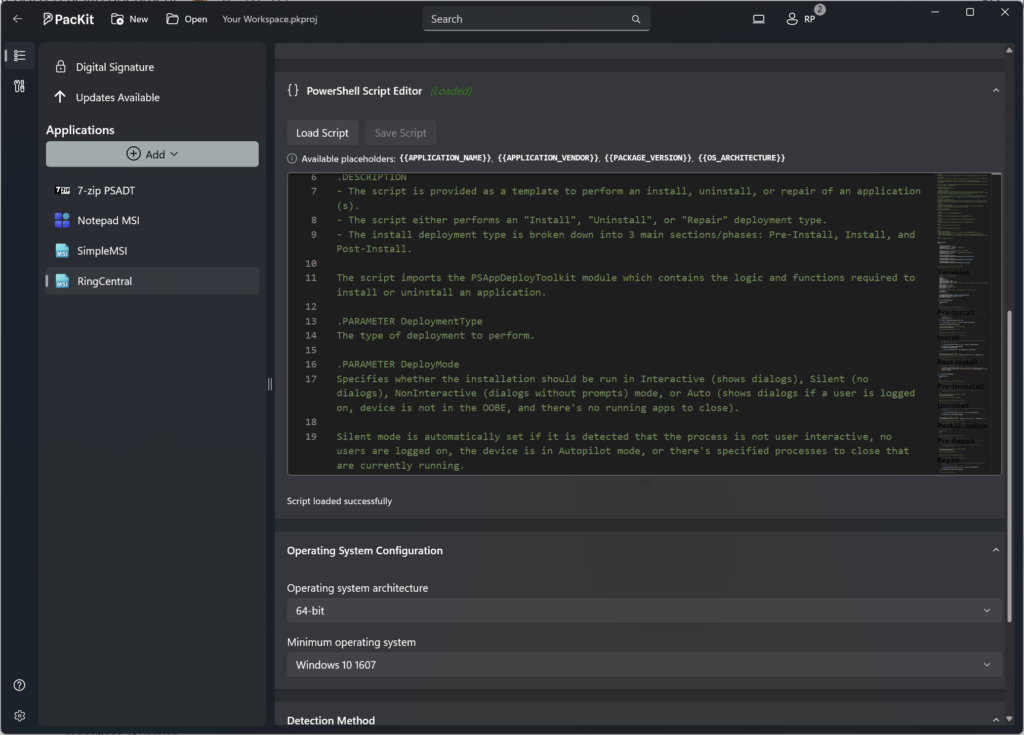Collapse the PowerShell Script Editor section
The width and height of the screenshot is (1024, 735).
click(x=995, y=89)
